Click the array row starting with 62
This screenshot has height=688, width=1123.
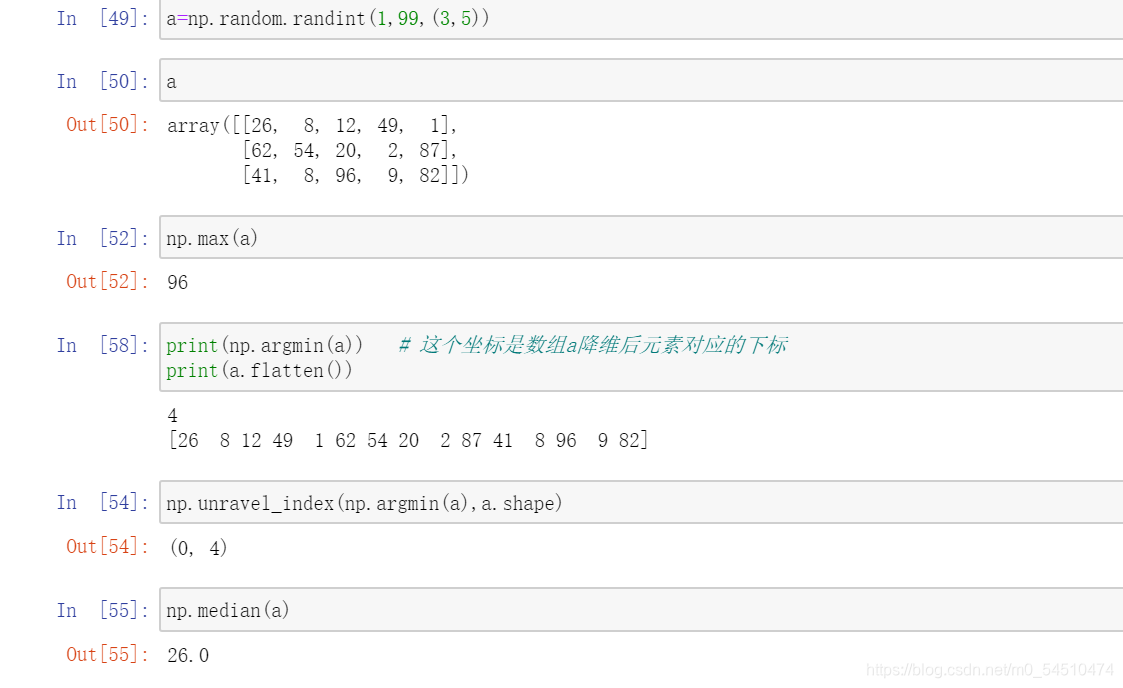[x=350, y=150]
